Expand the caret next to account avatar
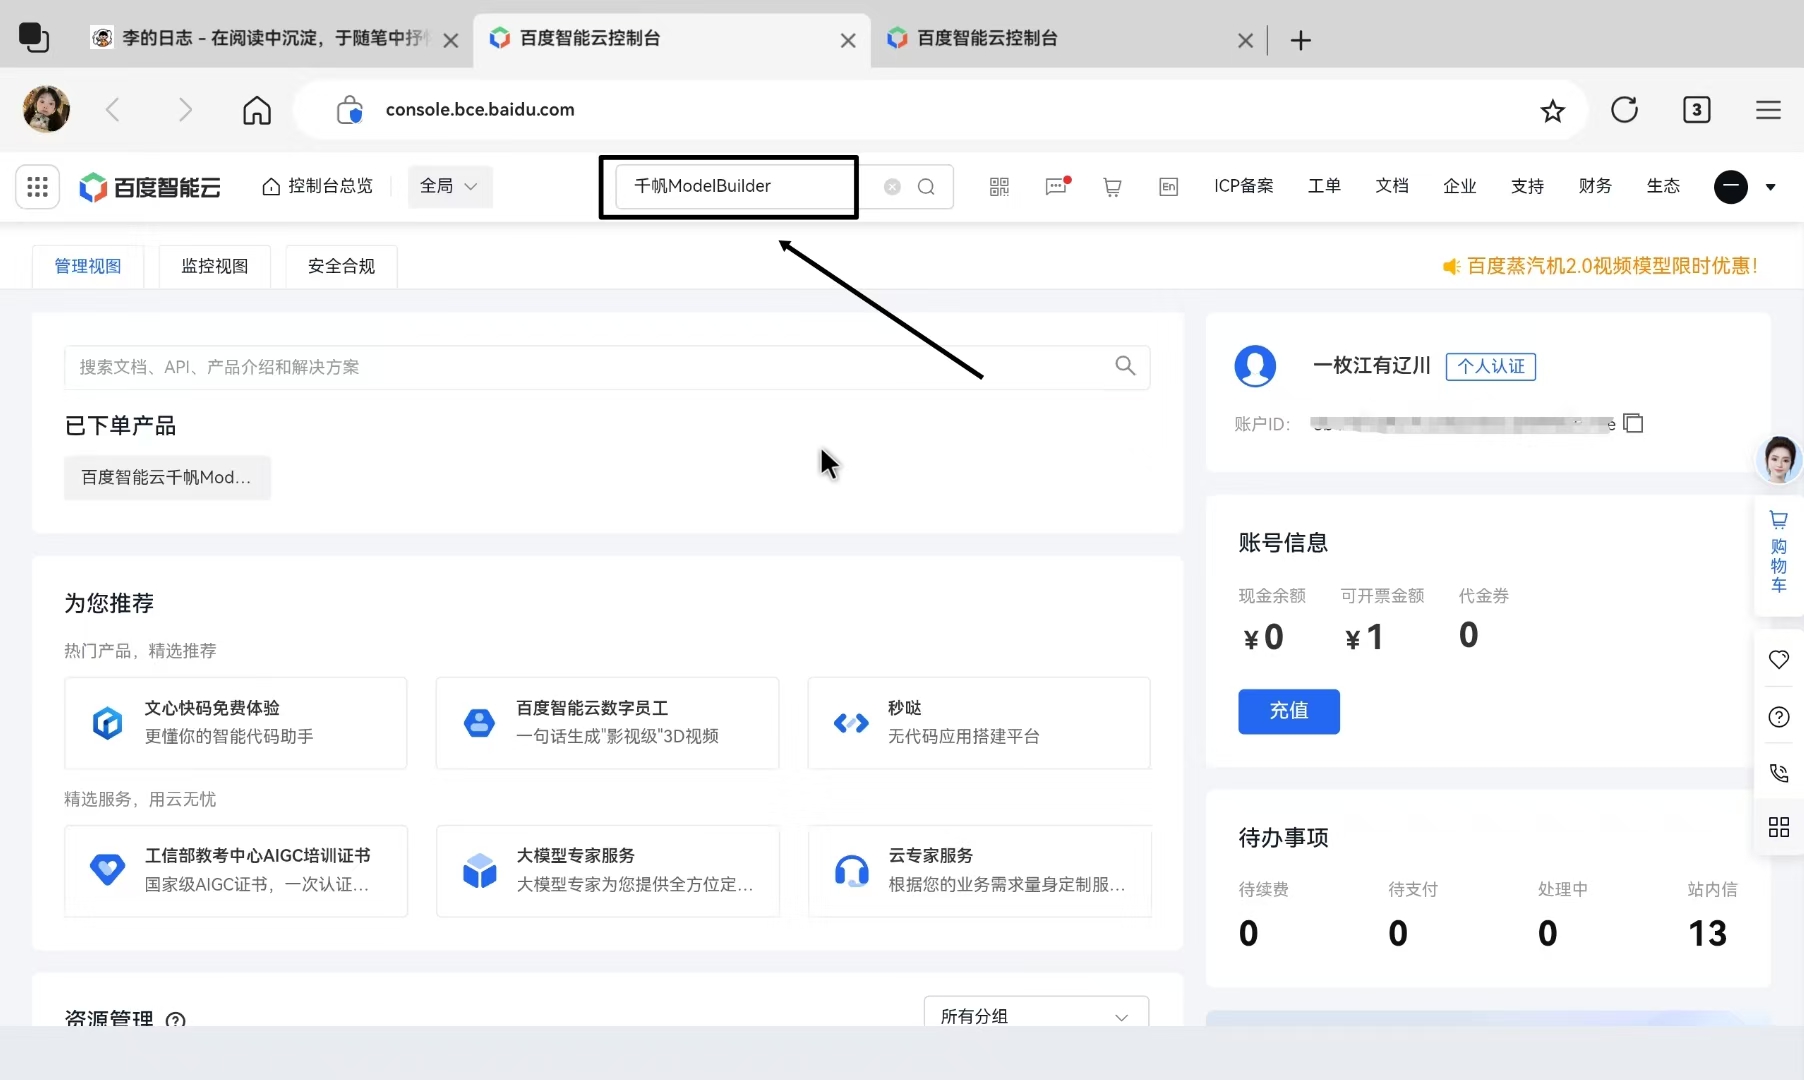 1770,187
